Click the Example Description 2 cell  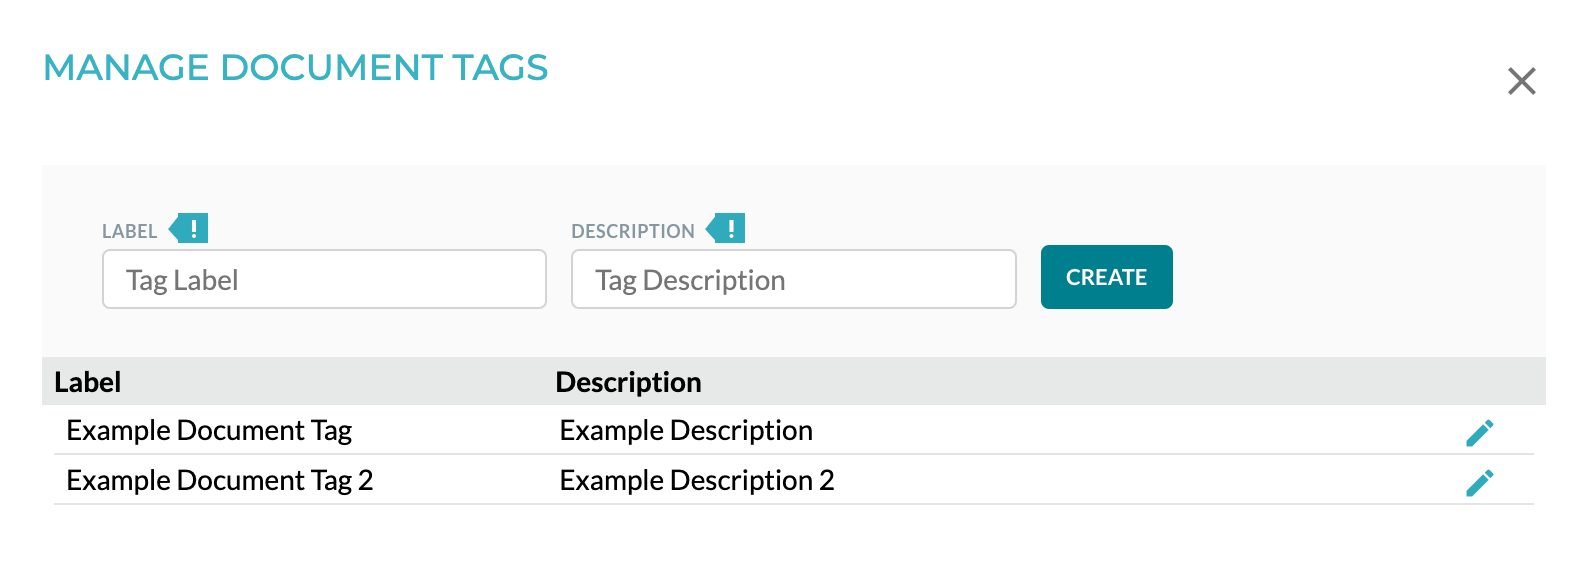click(696, 481)
